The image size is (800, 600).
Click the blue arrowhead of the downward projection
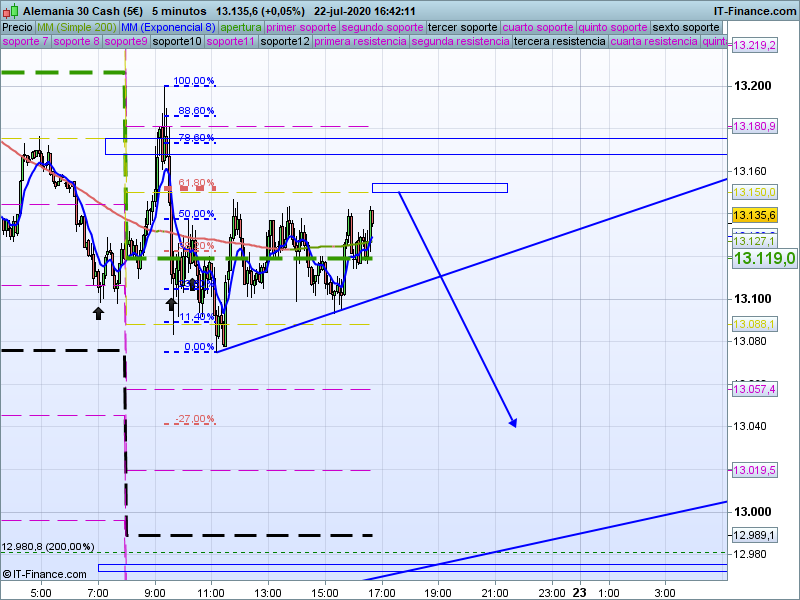coord(513,422)
